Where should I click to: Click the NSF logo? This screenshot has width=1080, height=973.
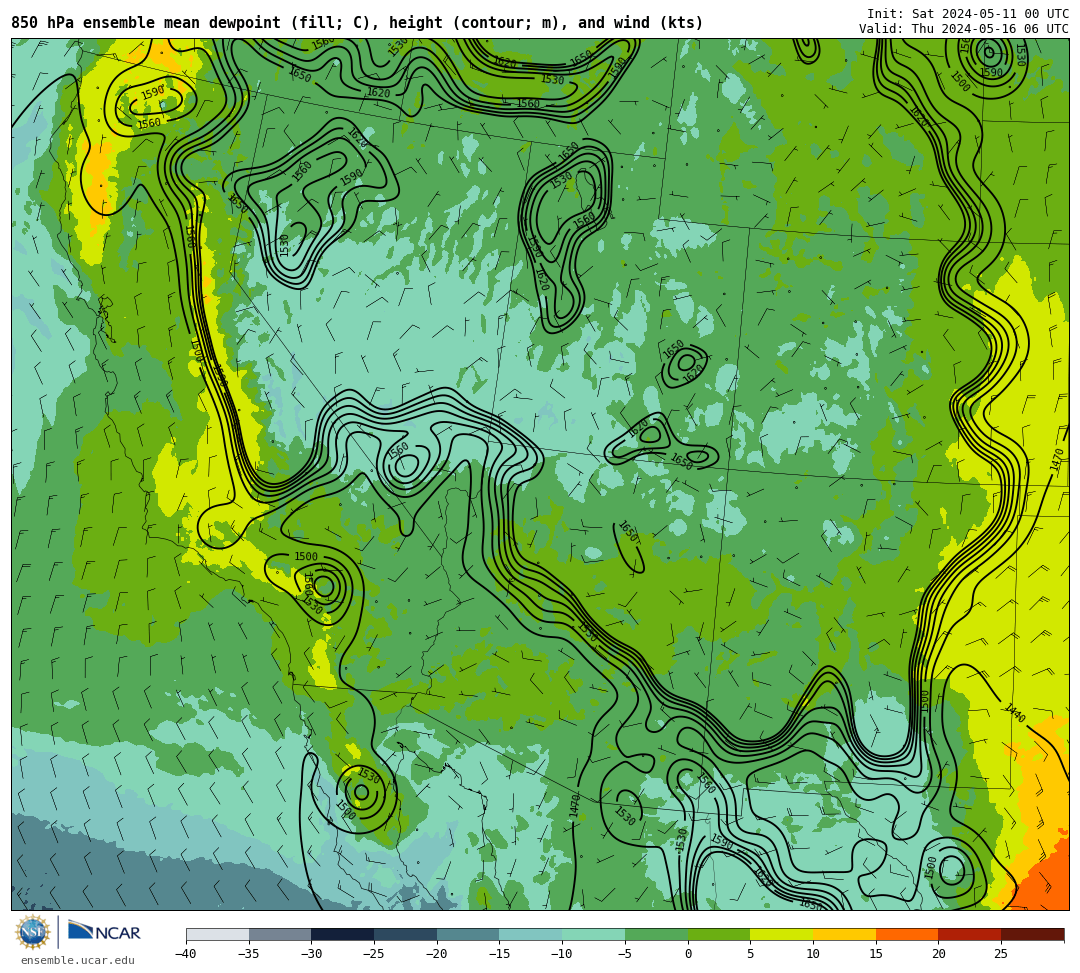click(x=33, y=932)
